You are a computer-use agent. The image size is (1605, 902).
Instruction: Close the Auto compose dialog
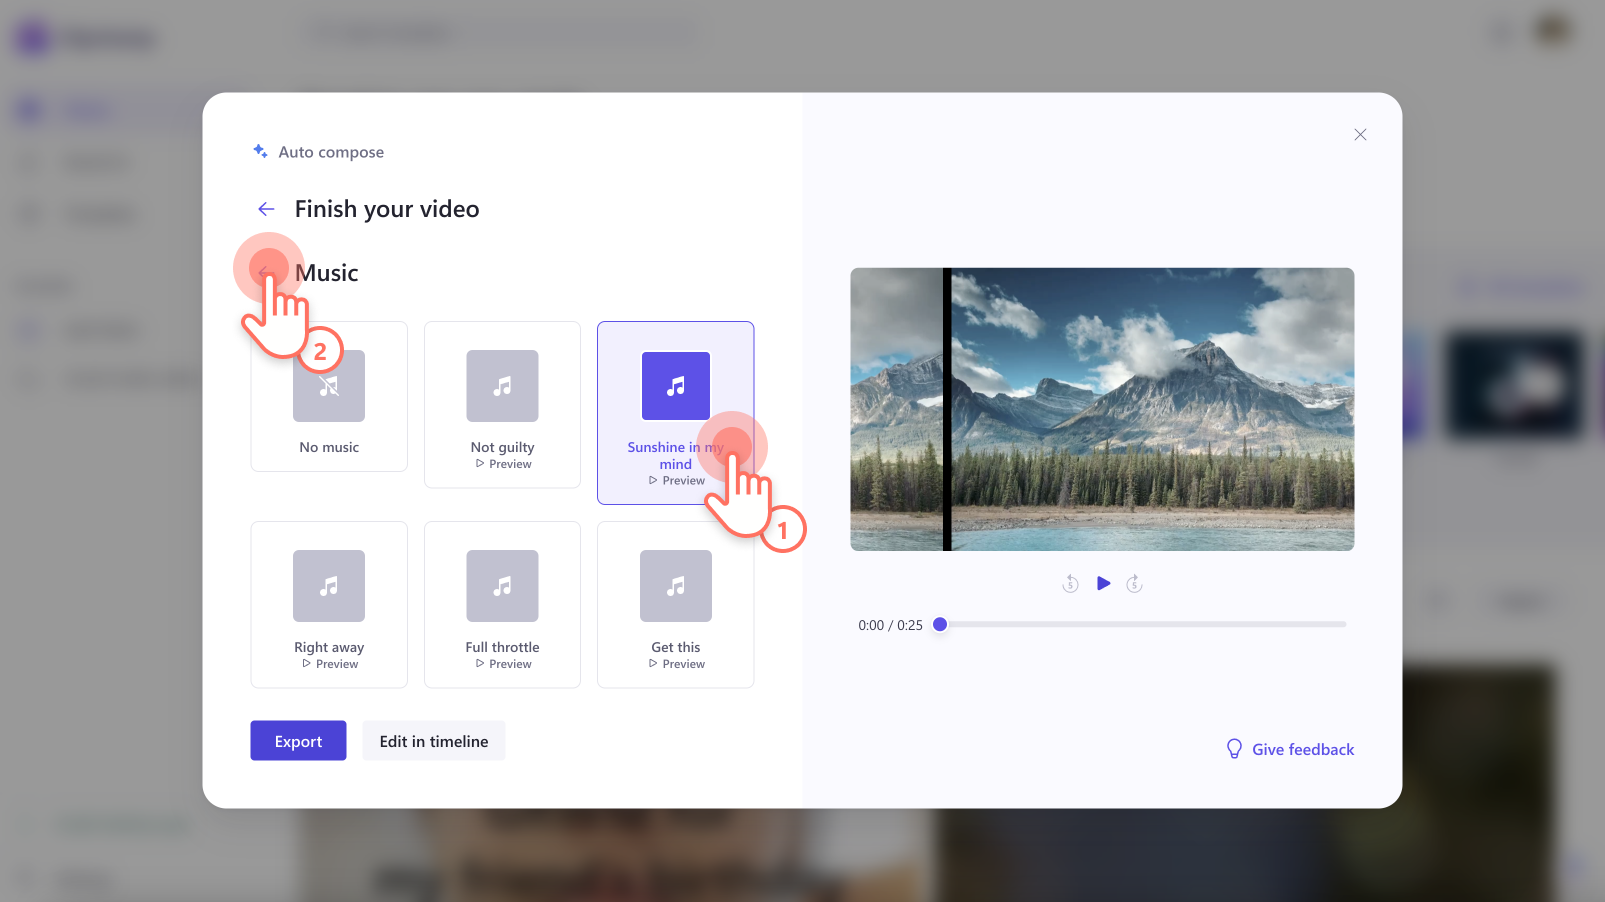pyautogui.click(x=1360, y=135)
